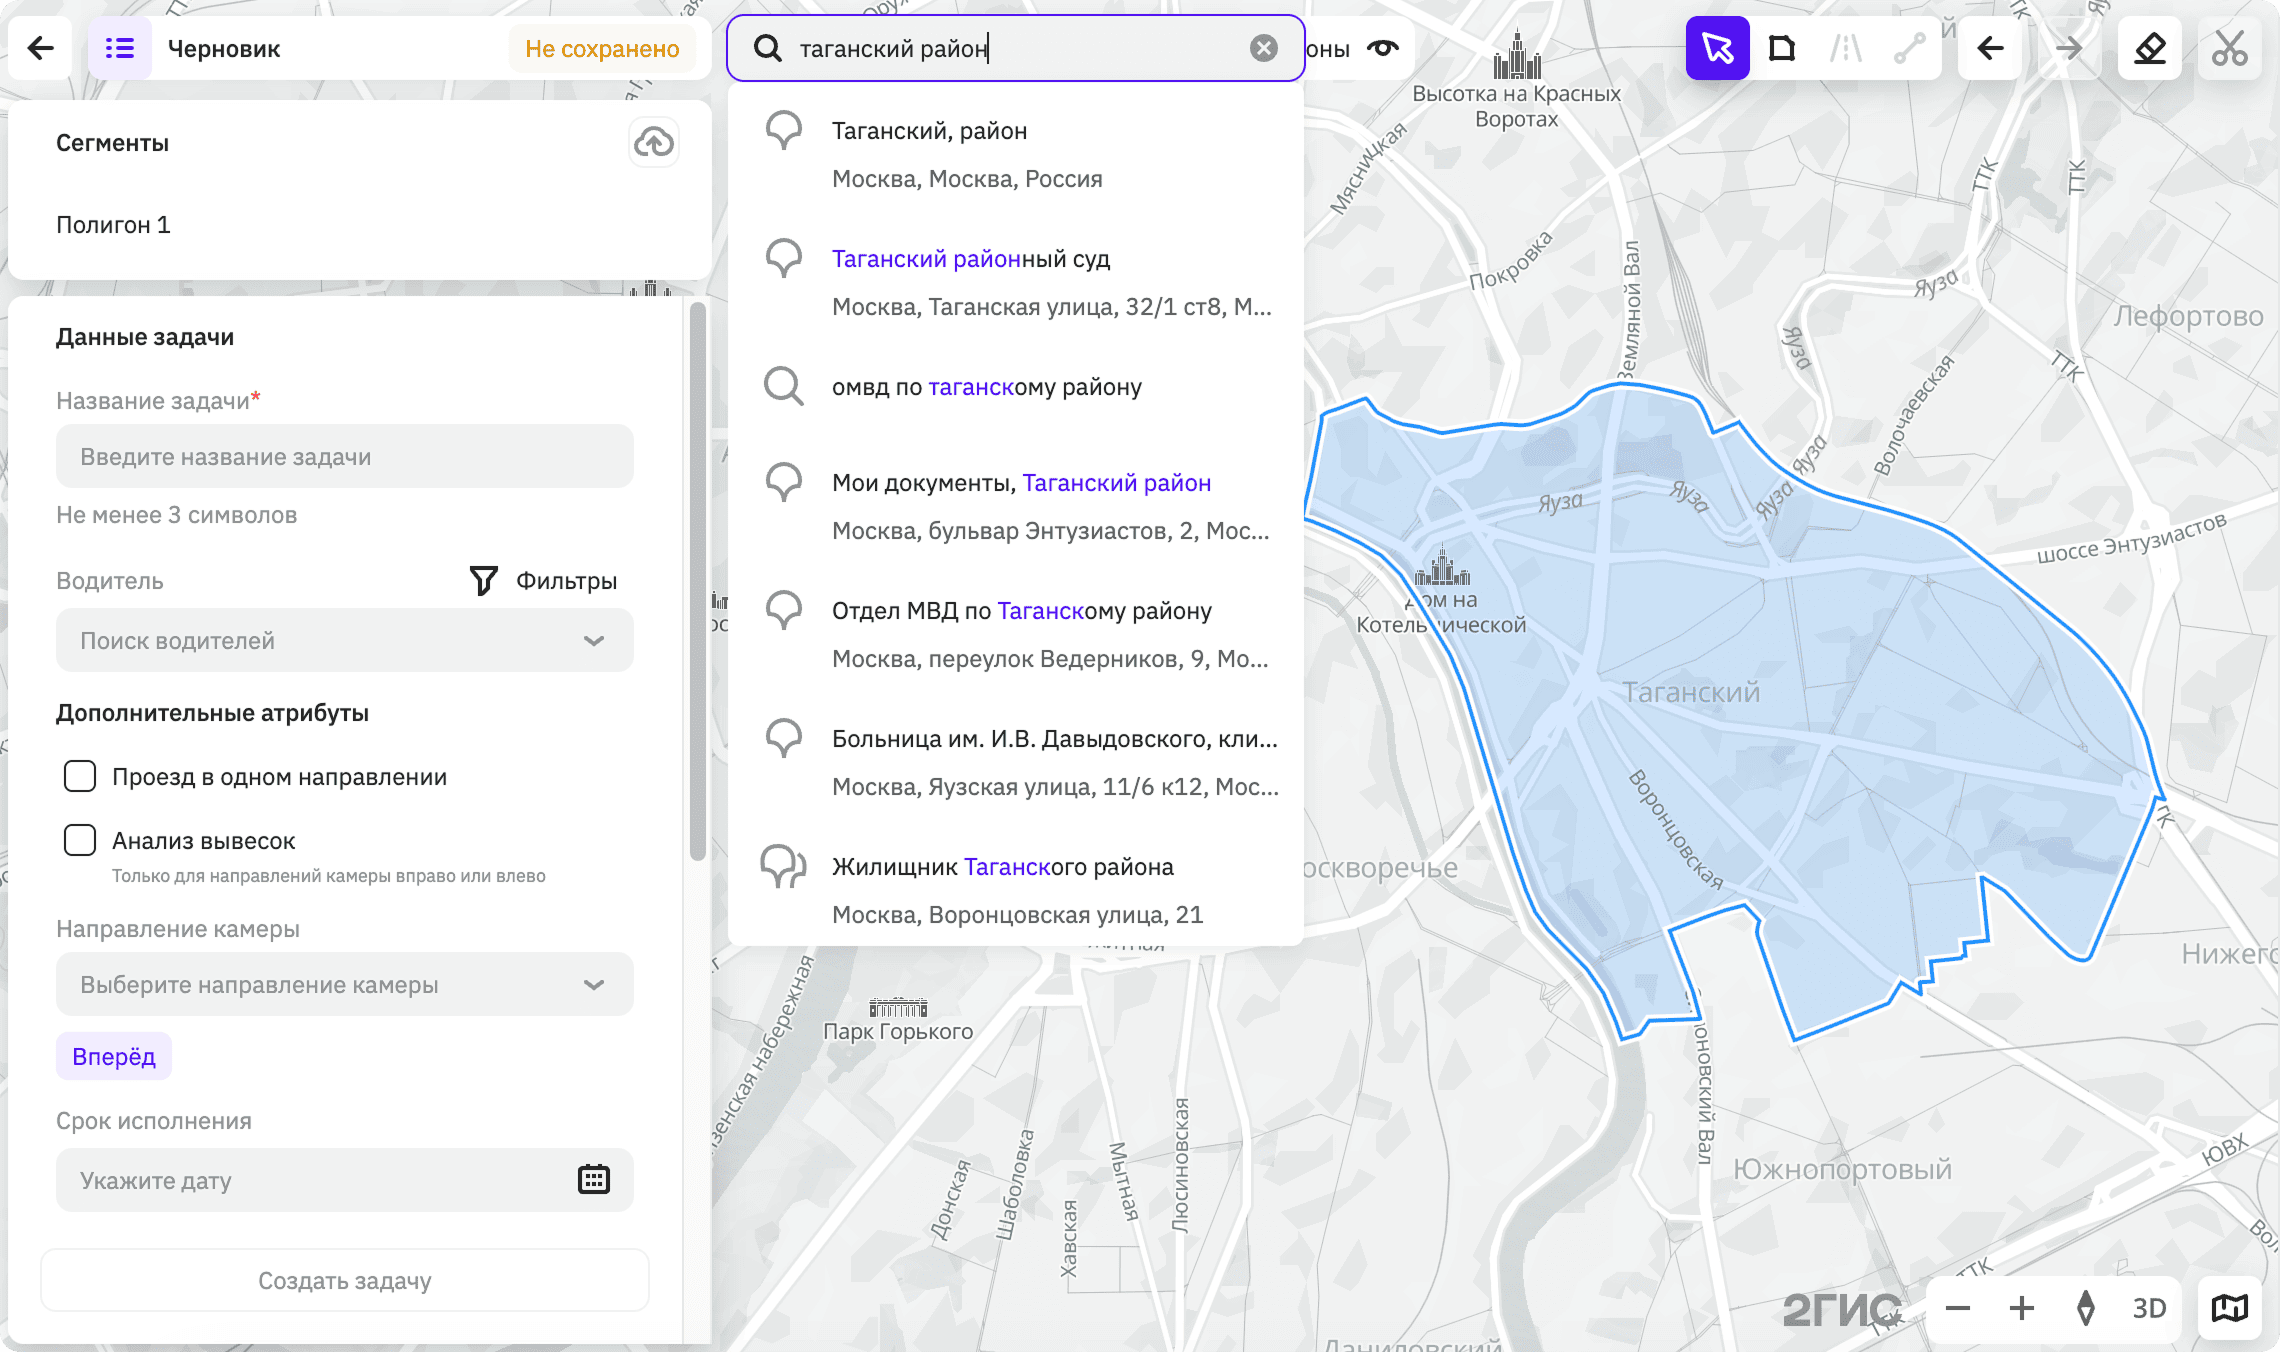Select the Таганский, район search result
This screenshot has width=2280, height=1352.
1016,154
